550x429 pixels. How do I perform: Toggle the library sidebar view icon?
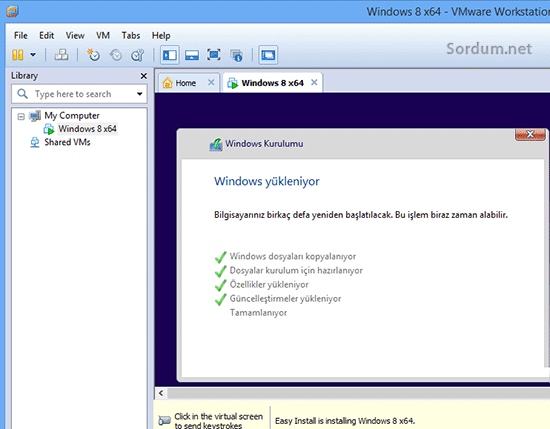pos(170,55)
